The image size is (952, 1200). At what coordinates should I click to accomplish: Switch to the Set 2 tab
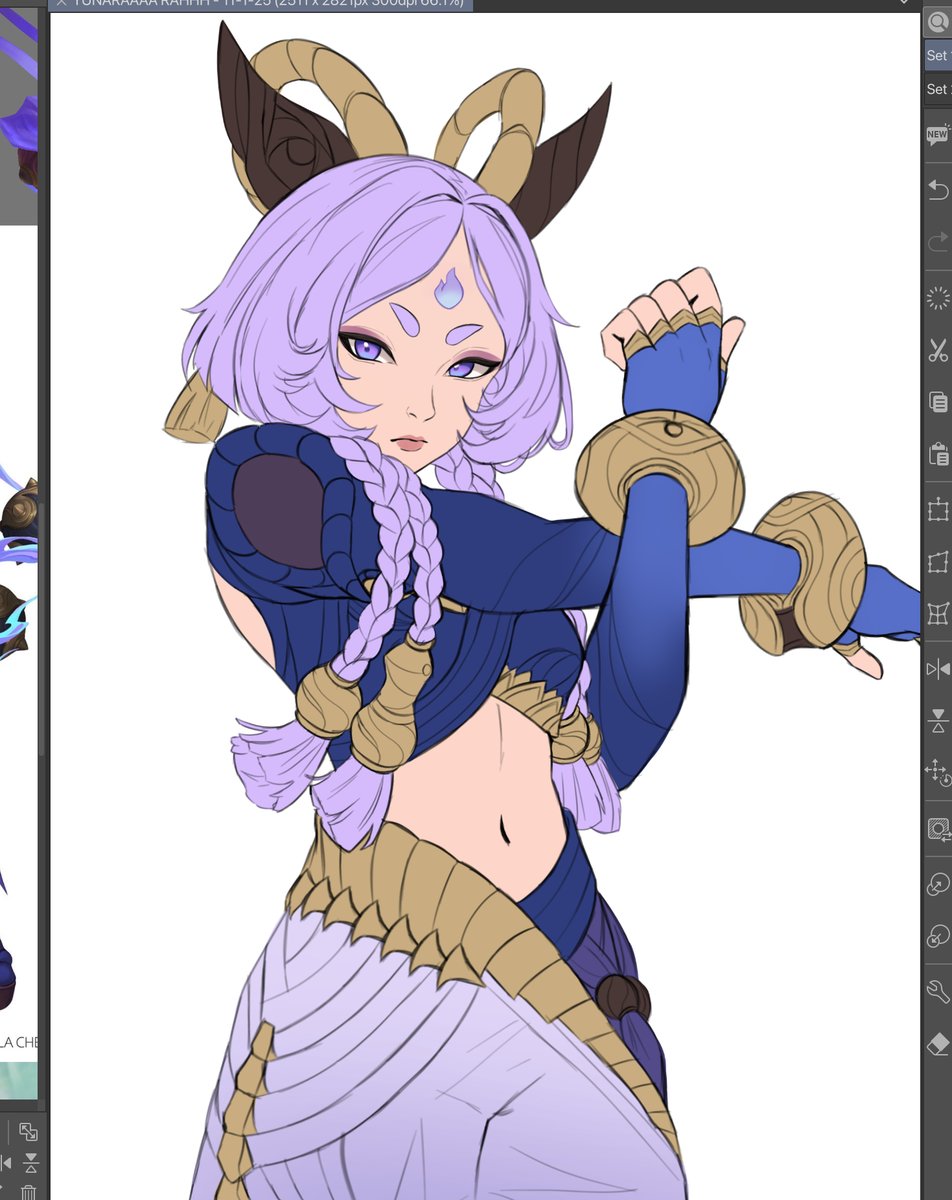[938, 89]
